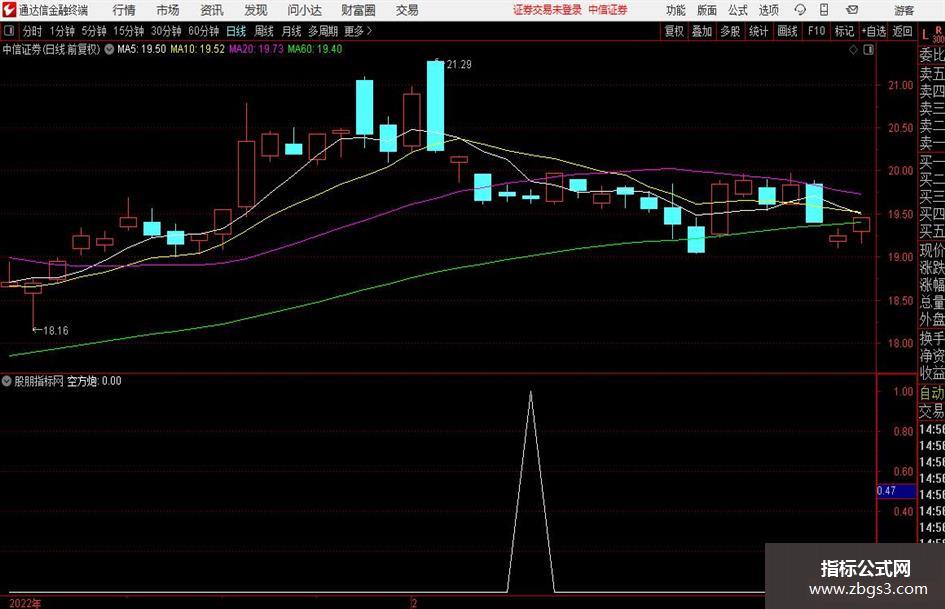Image resolution: width=945 pixels, height=609 pixels.
Task: Open the 资讯 menu
Action: point(212,10)
